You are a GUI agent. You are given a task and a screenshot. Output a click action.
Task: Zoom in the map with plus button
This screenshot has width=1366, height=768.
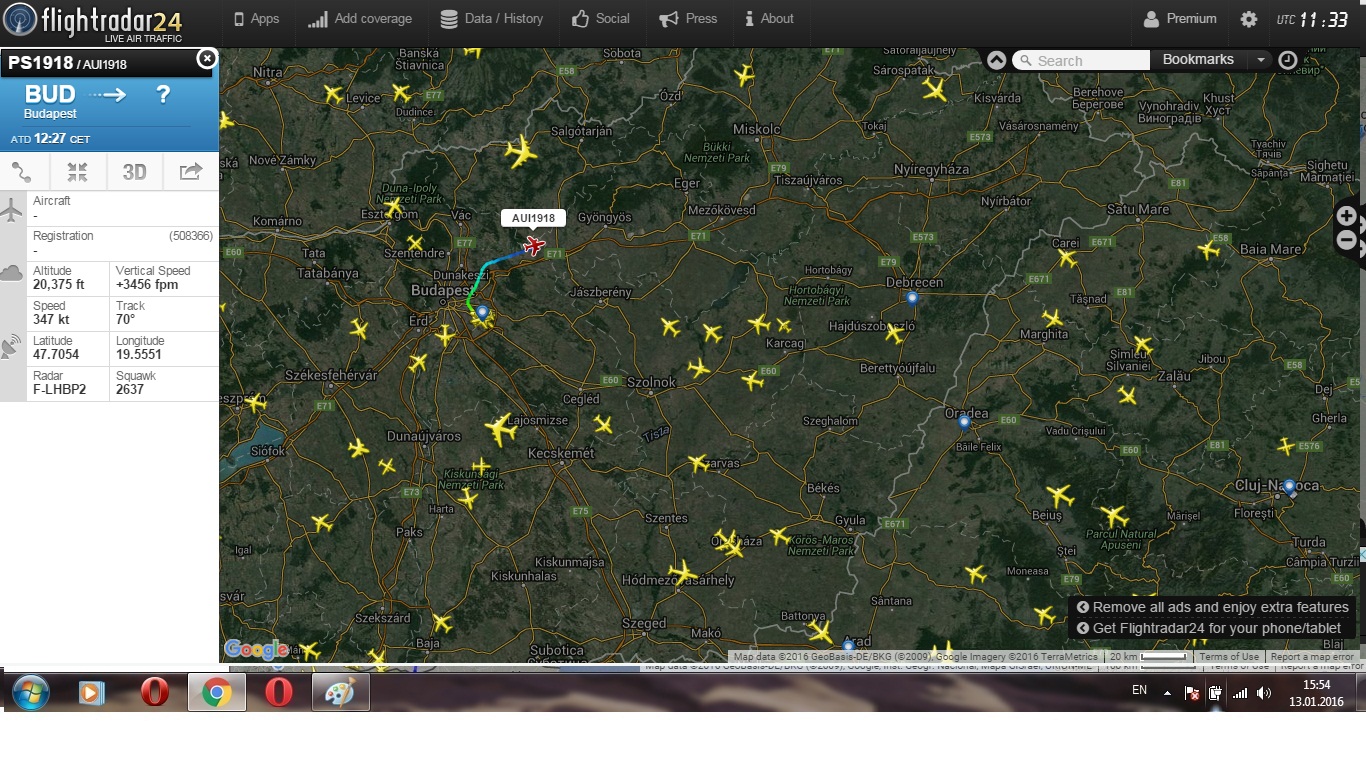[x=1347, y=216]
